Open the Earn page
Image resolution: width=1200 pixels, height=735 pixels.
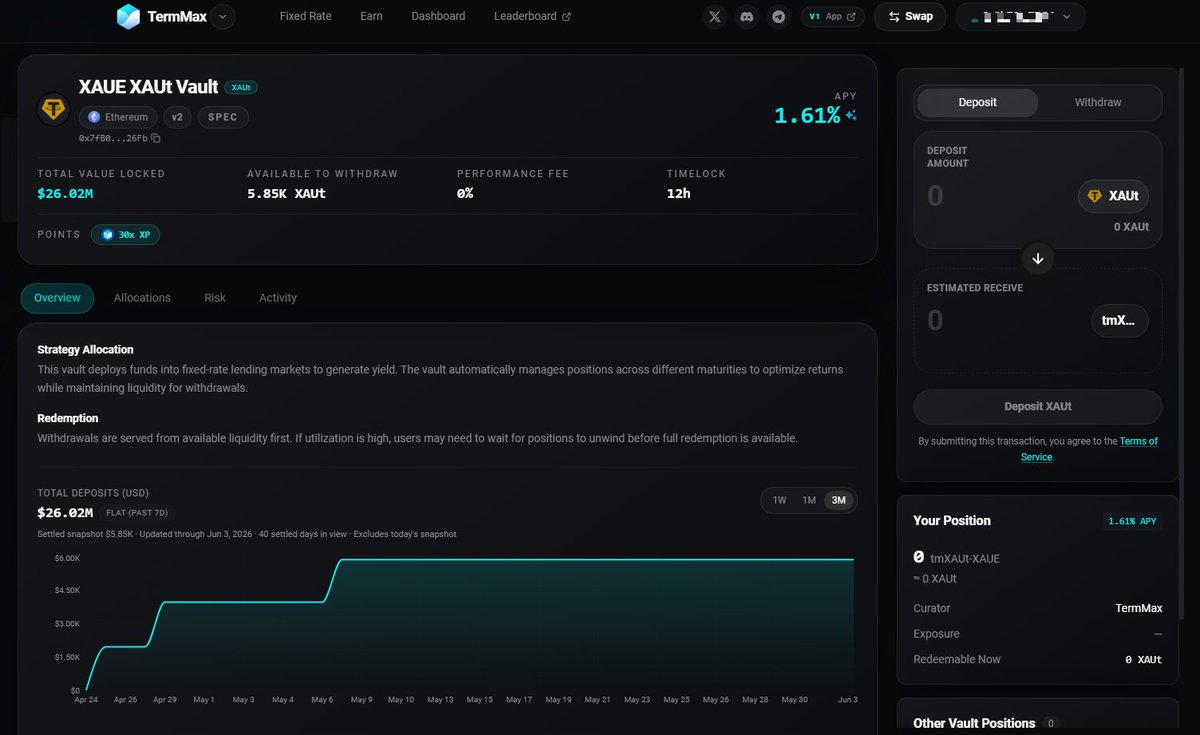click(x=371, y=16)
